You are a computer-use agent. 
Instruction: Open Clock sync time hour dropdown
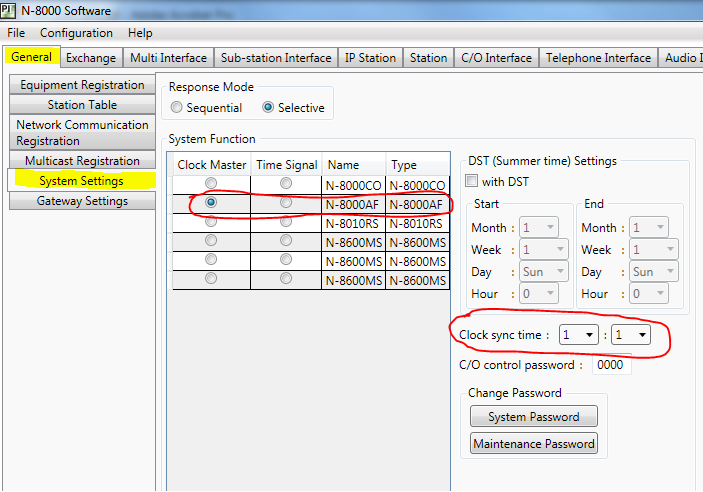[579, 335]
